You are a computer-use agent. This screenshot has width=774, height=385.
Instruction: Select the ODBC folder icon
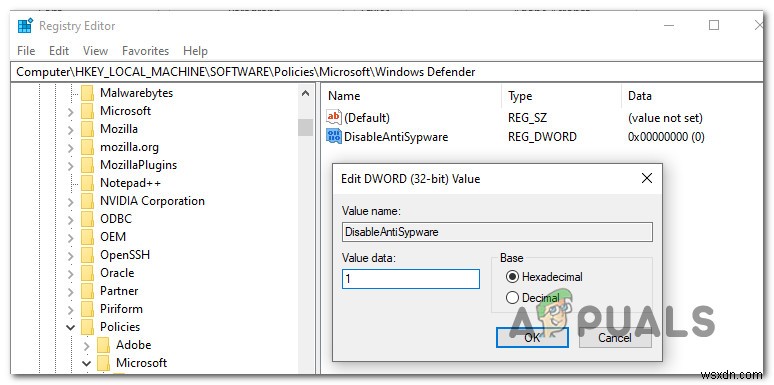(x=87, y=219)
